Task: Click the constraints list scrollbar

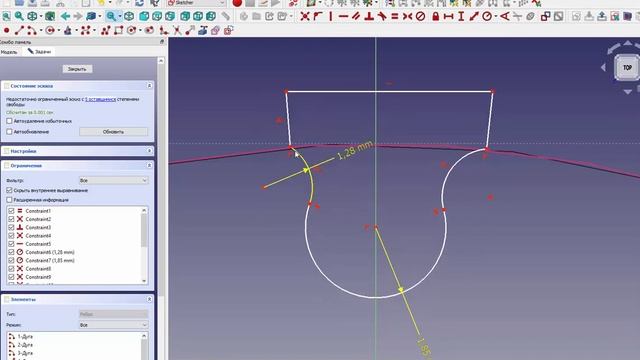Action: [x=144, y=245]
